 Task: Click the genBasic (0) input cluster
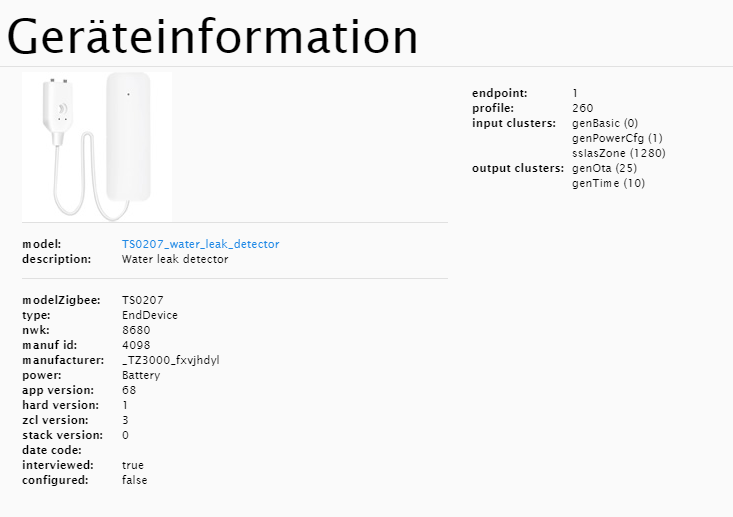tap(605, 123)
